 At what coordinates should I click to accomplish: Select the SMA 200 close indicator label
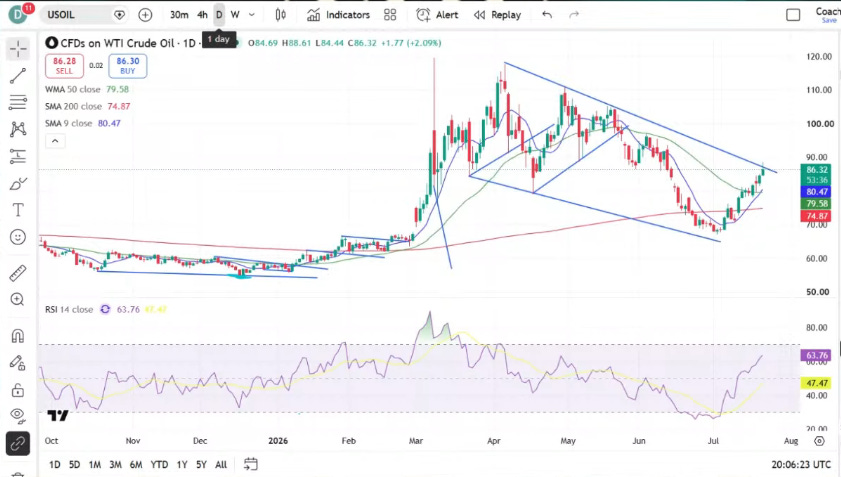73,106
